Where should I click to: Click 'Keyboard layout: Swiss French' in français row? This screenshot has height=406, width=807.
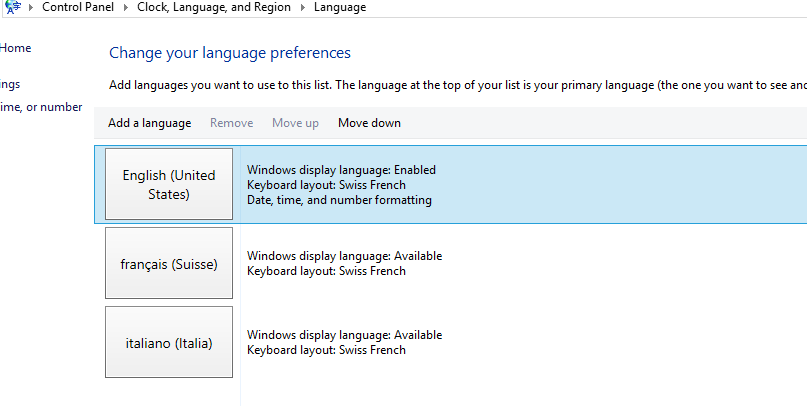click(326, 271)
